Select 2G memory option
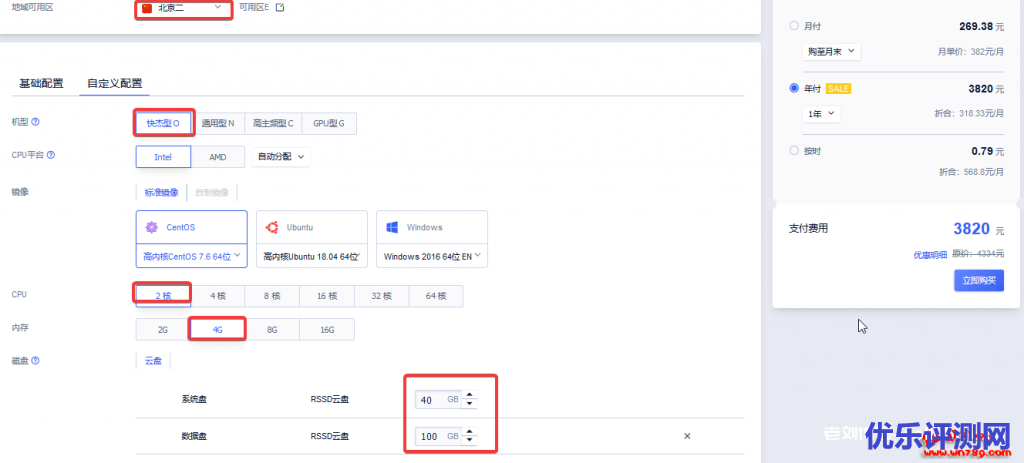 click(163, 330)
